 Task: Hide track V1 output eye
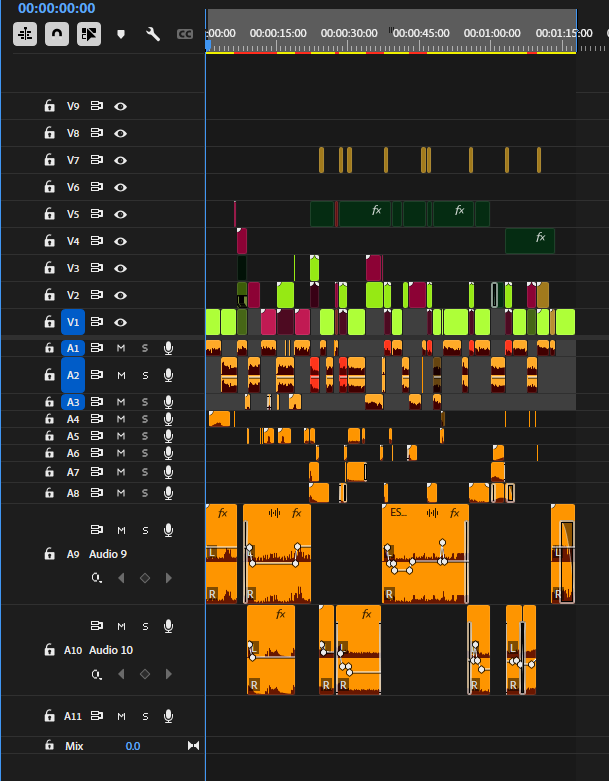(x=120, y=322)
